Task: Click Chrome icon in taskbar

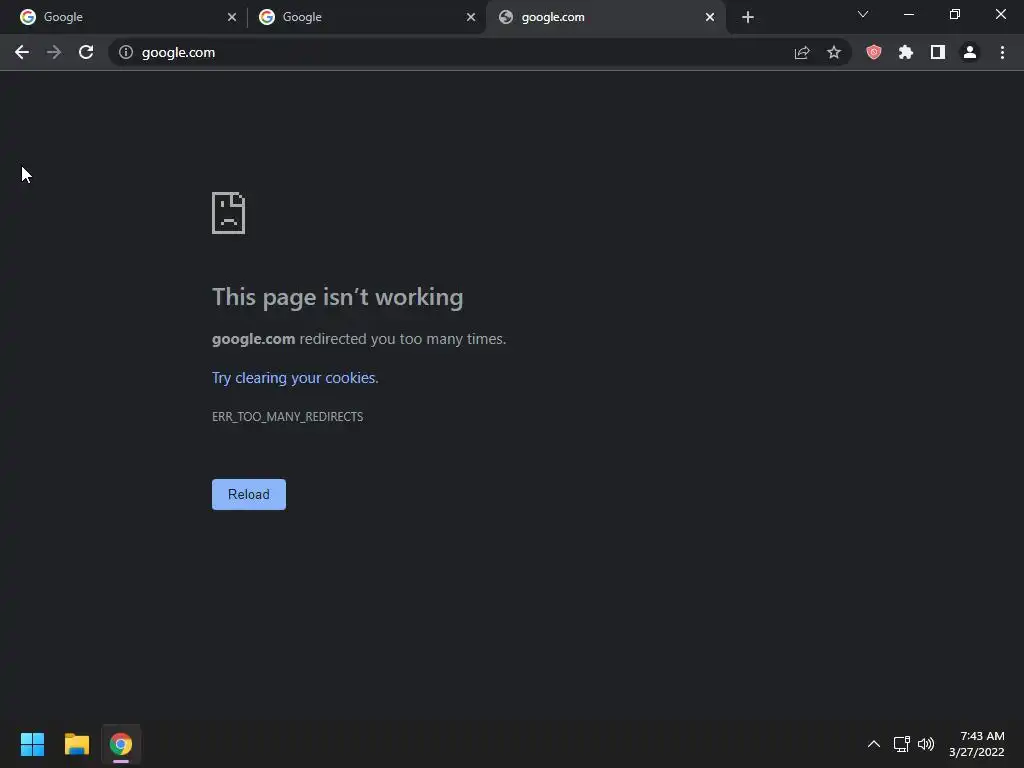Action: (121, 744)
